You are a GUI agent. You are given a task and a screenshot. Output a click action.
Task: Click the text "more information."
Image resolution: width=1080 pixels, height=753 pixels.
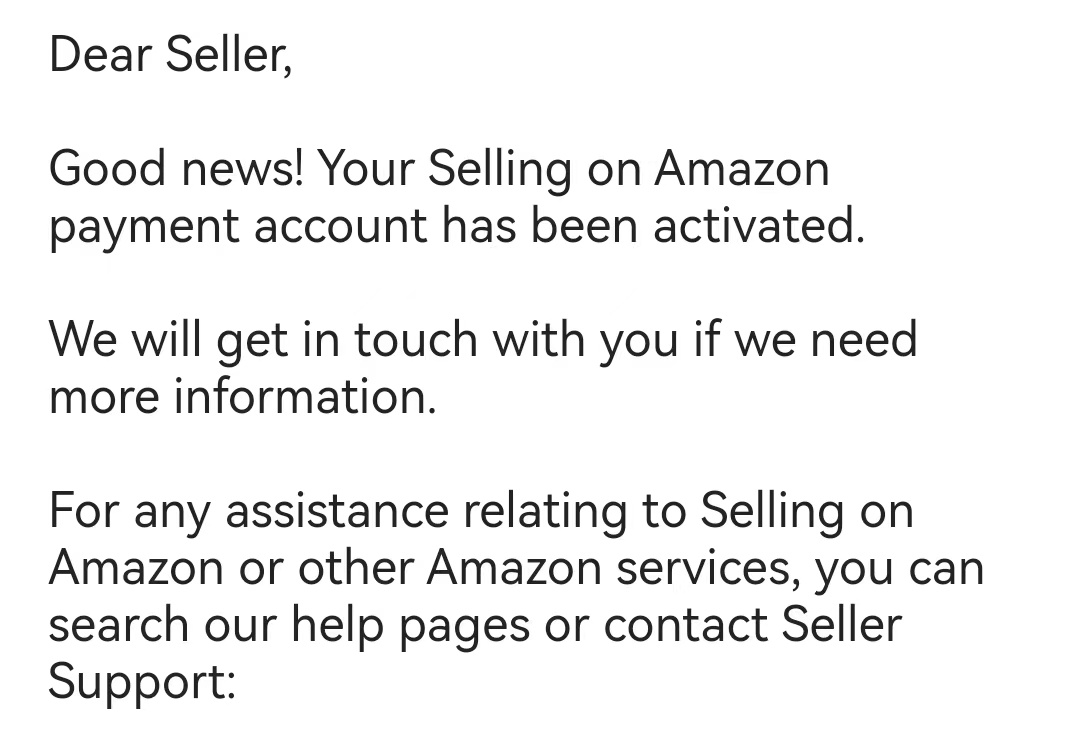(243, 397)
